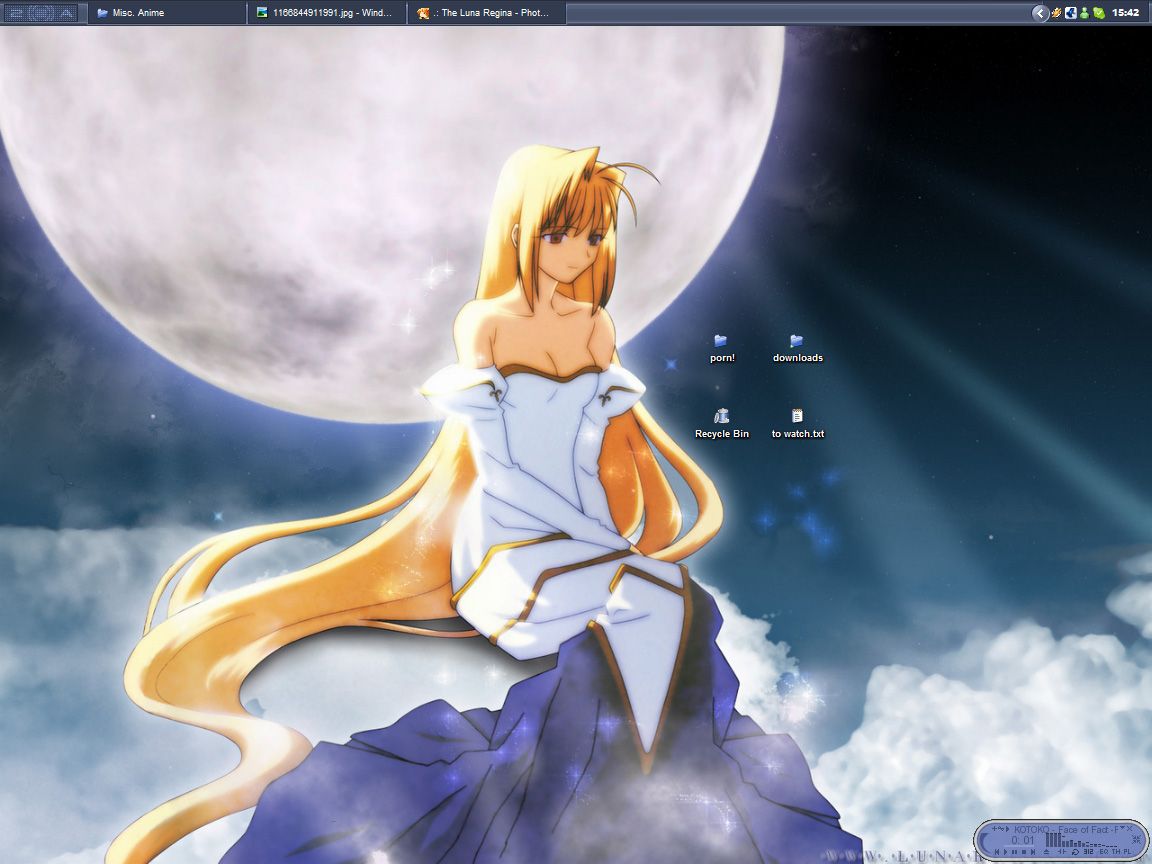Stop playback in the music player

tap(1024, 852)
